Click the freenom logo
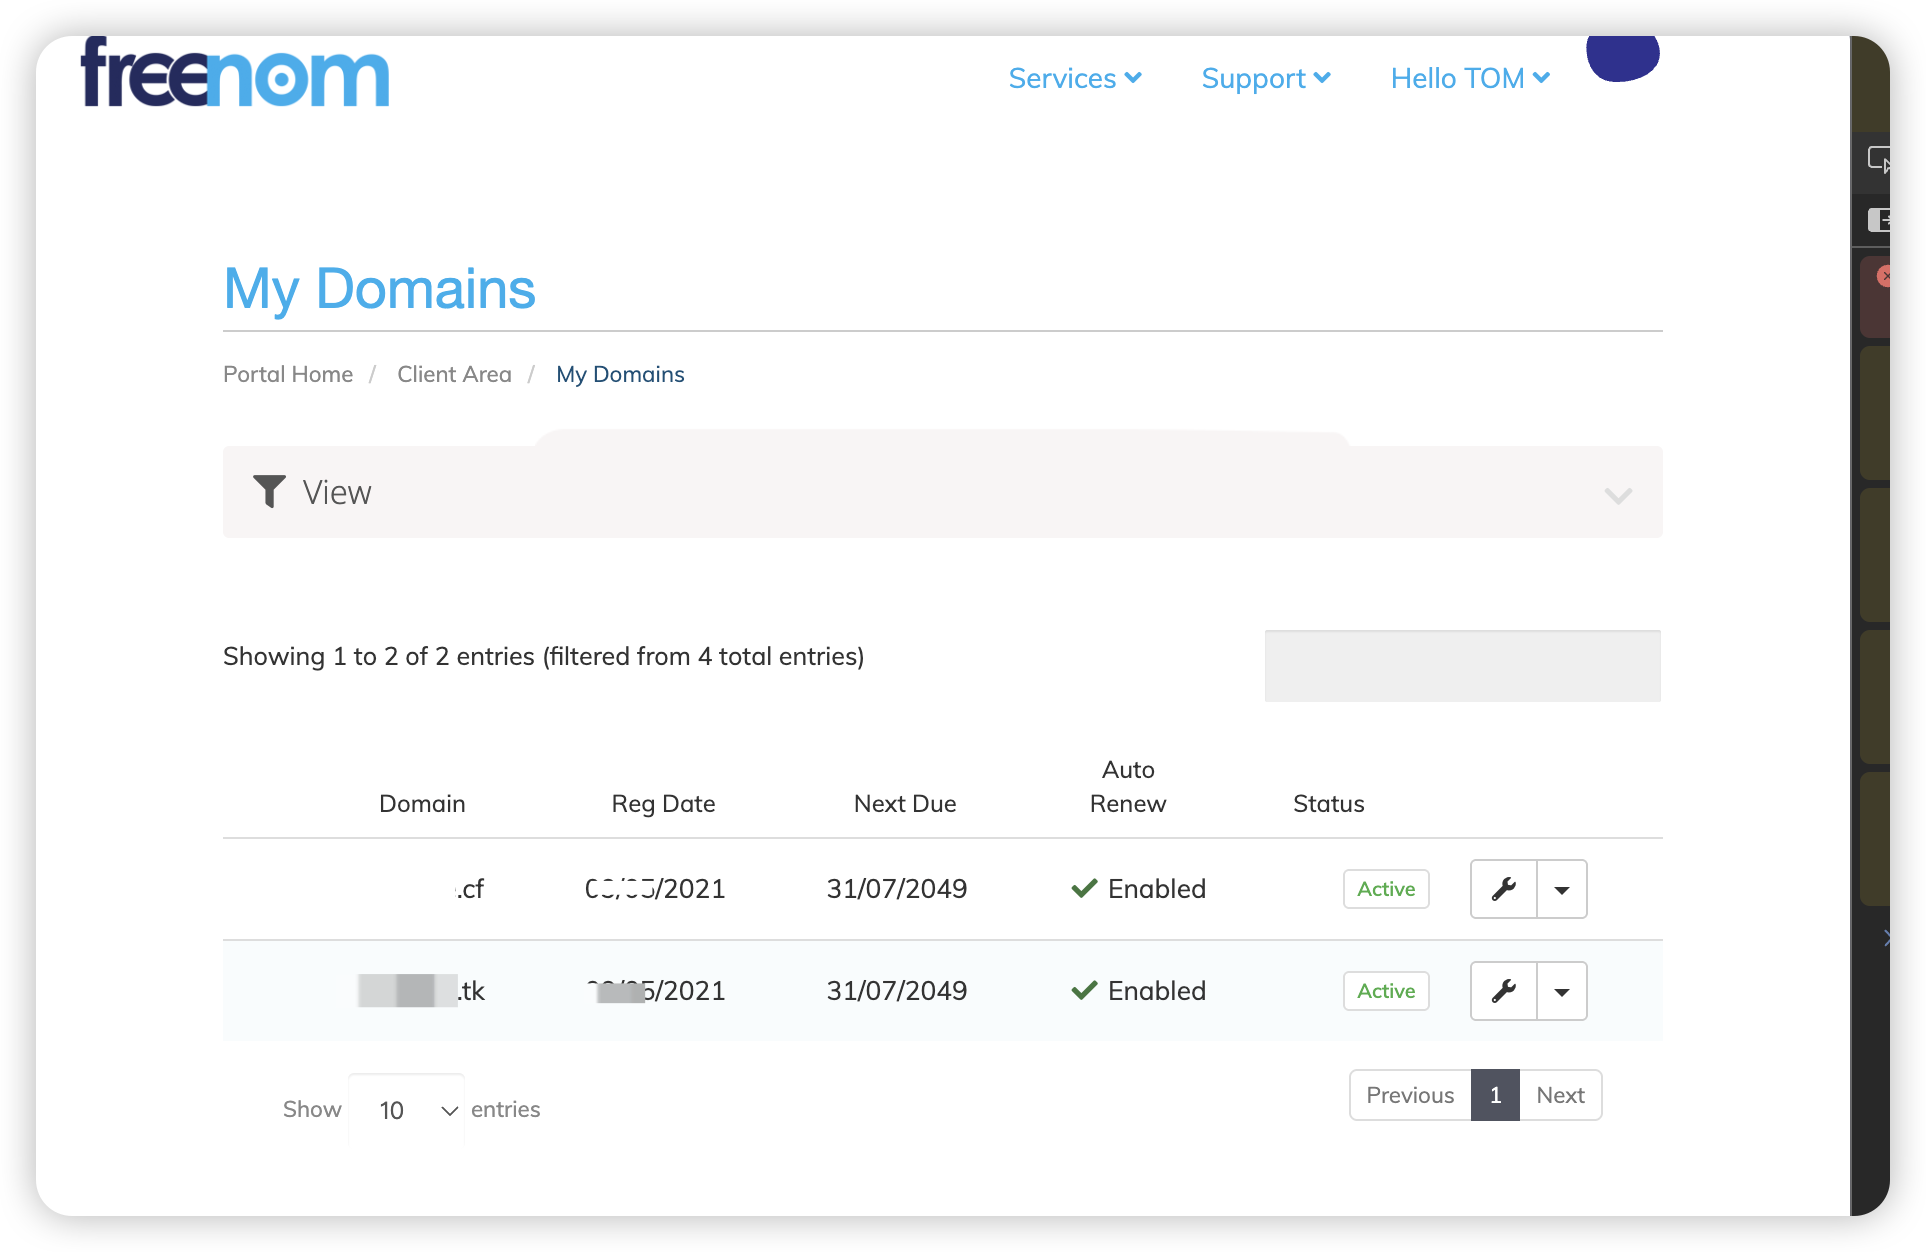The width and height of the screenshot is (1926, 1252). 235,73
